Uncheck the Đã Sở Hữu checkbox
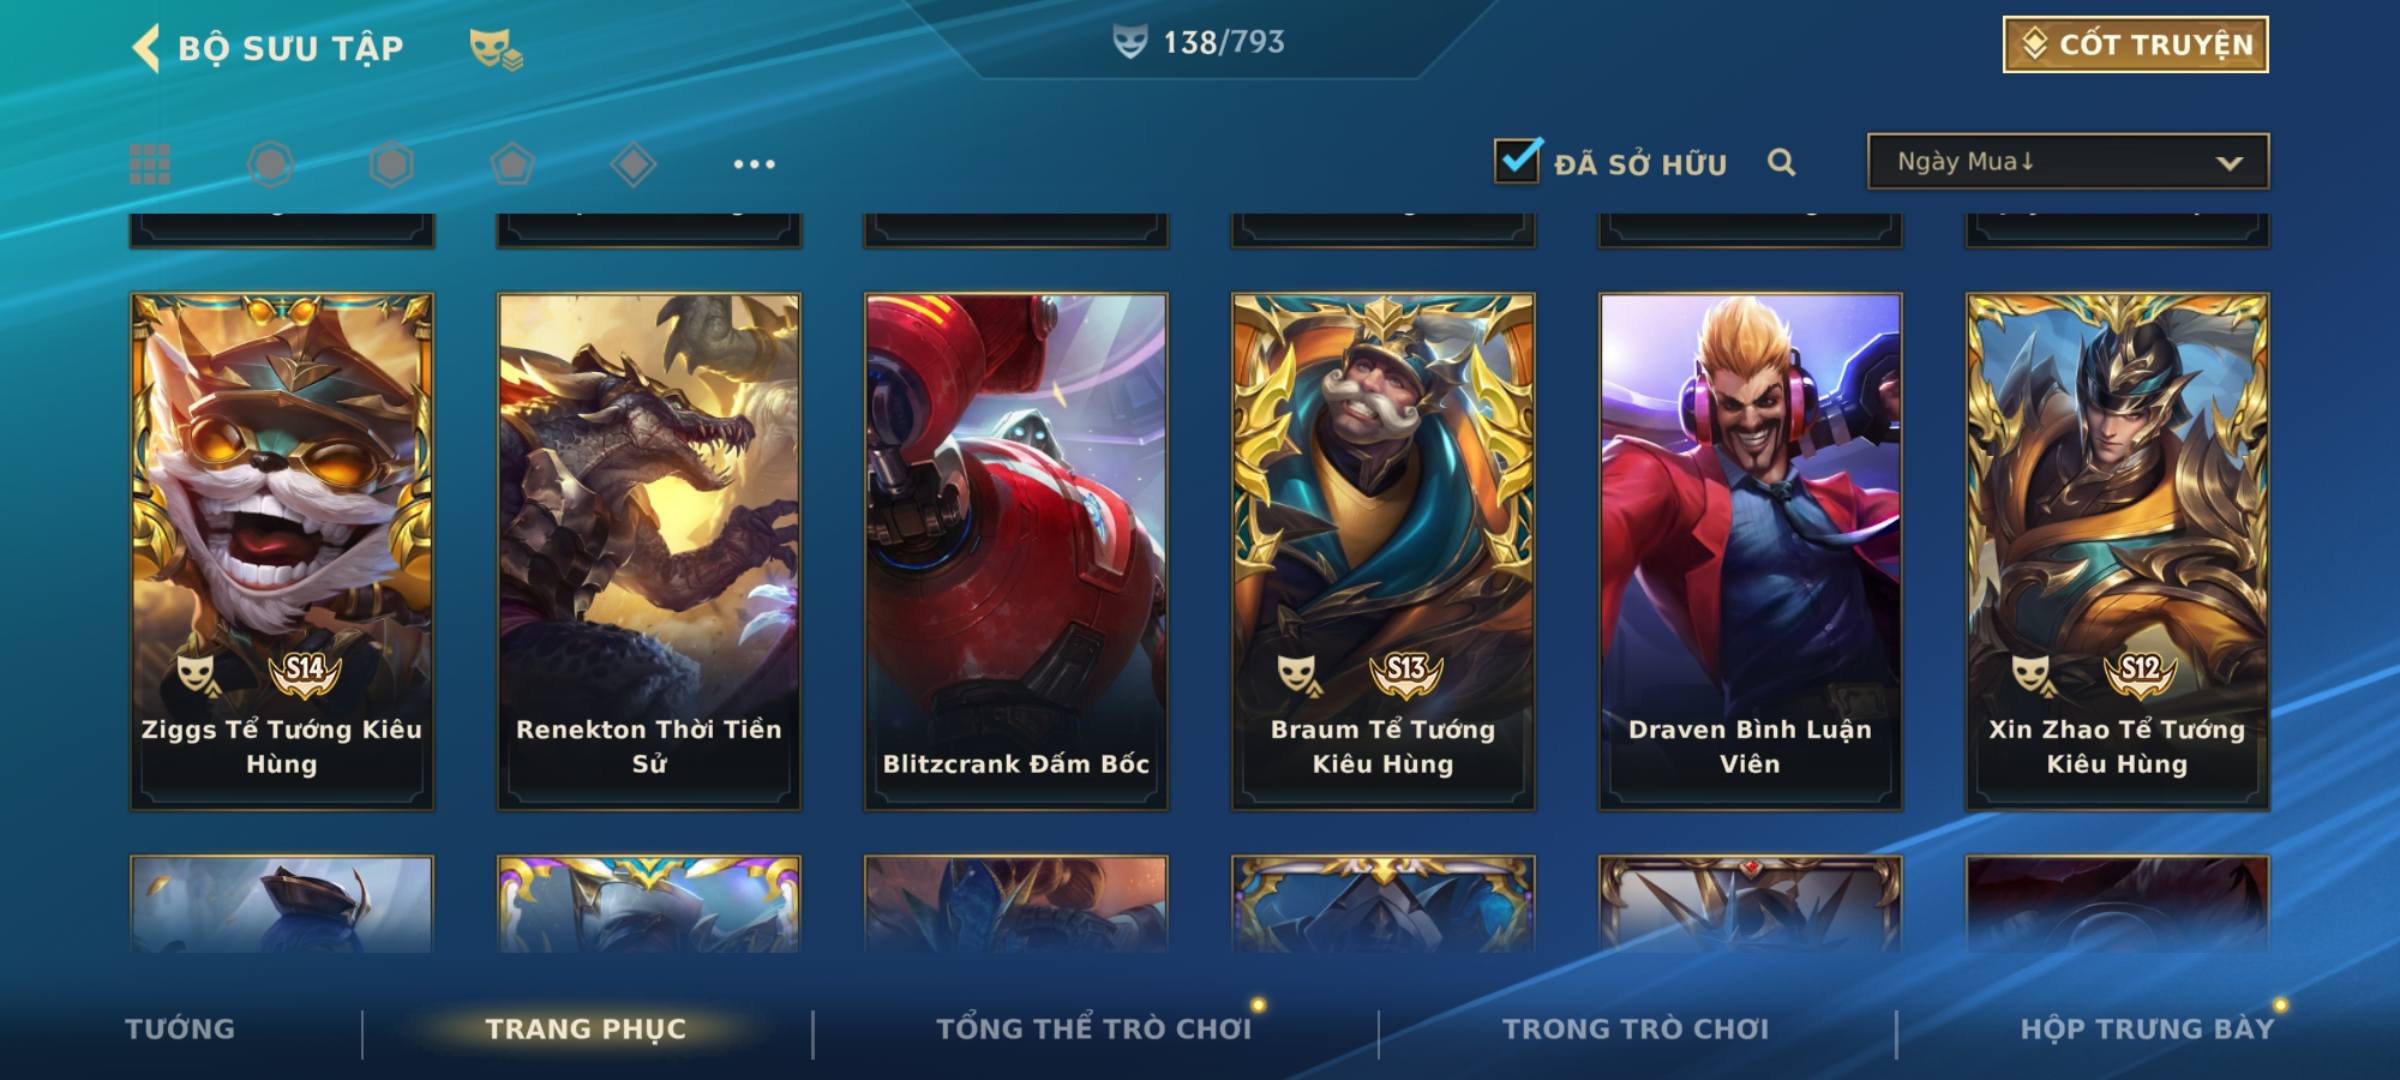The width and height of the screenshot is (2400, 1080). click(x=1517, y=160)
